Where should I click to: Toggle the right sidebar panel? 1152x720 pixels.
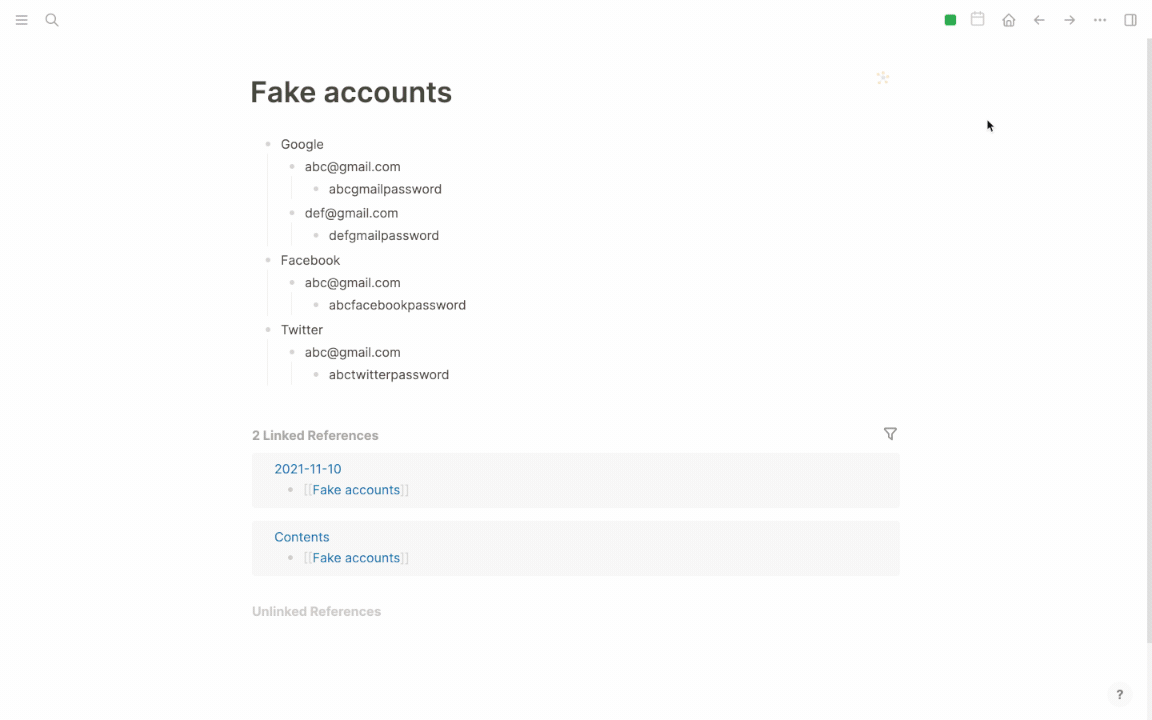pos(1130,20)
